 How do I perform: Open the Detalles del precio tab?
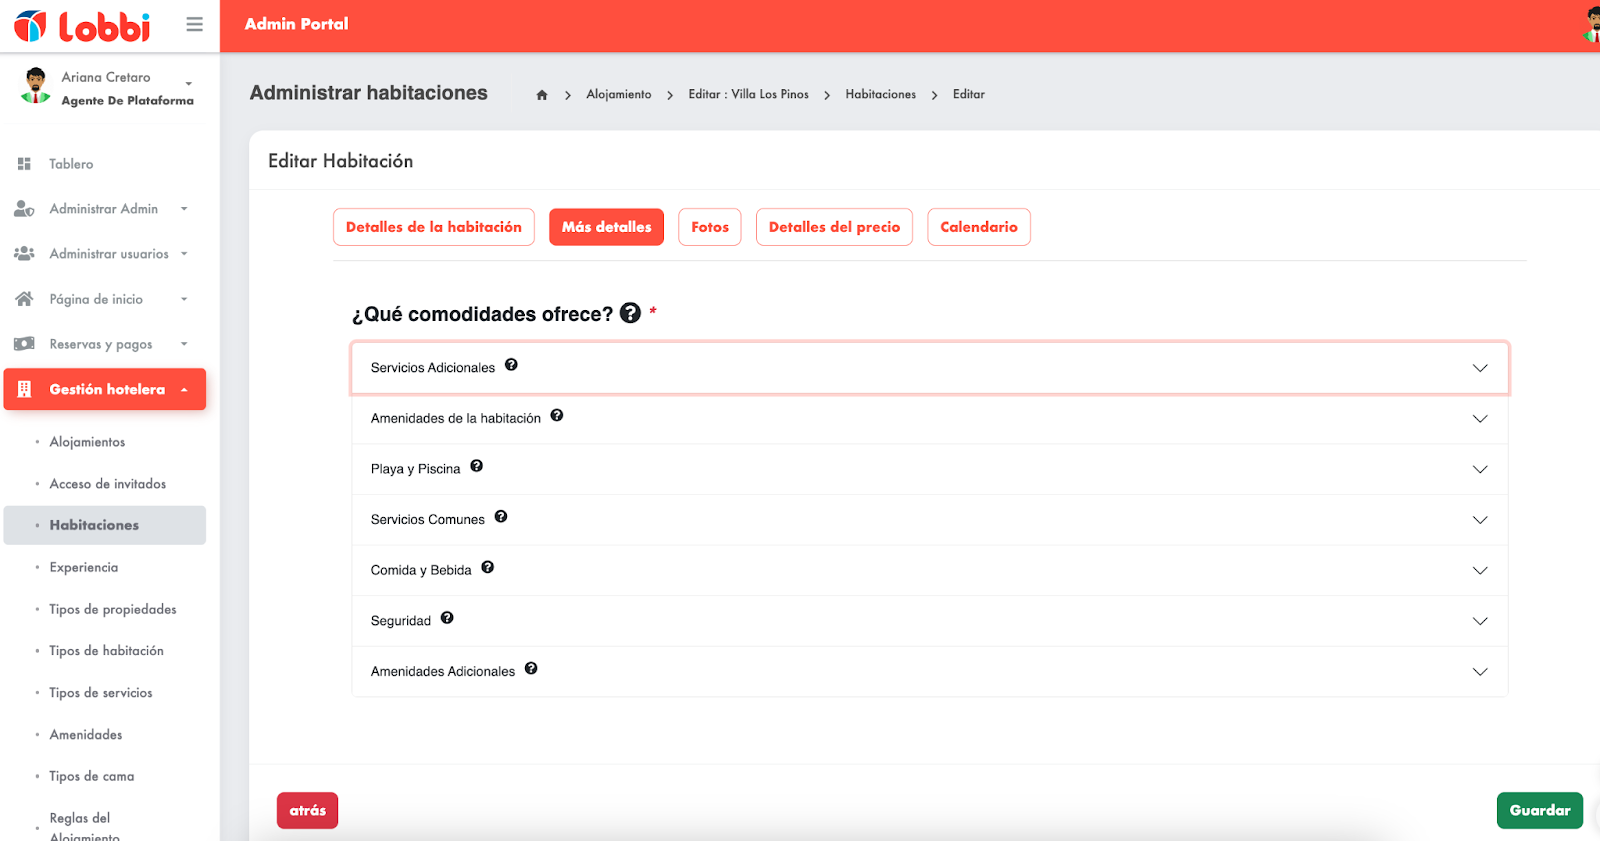tap(834, 227)
